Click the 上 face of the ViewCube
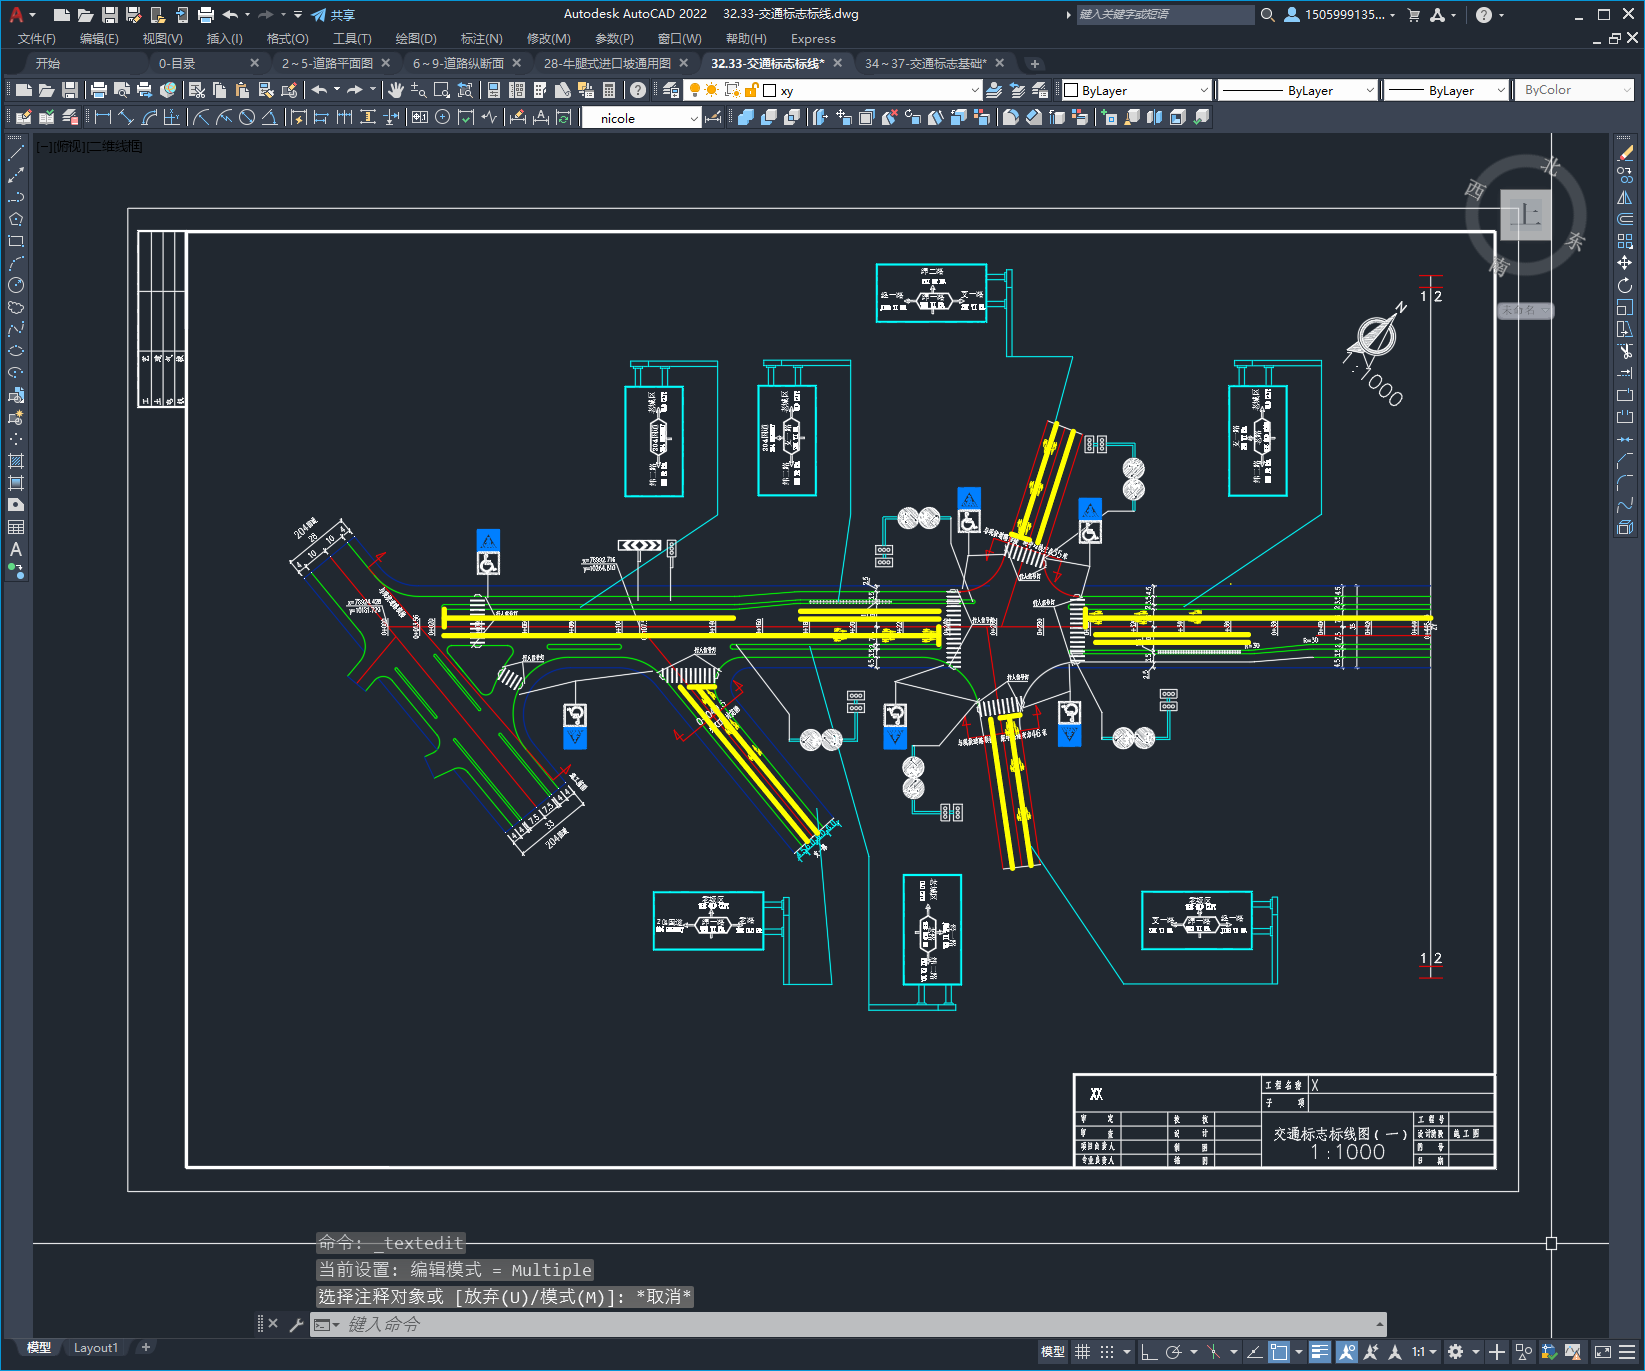The image size is (1645, 1371). point(1526,214)
